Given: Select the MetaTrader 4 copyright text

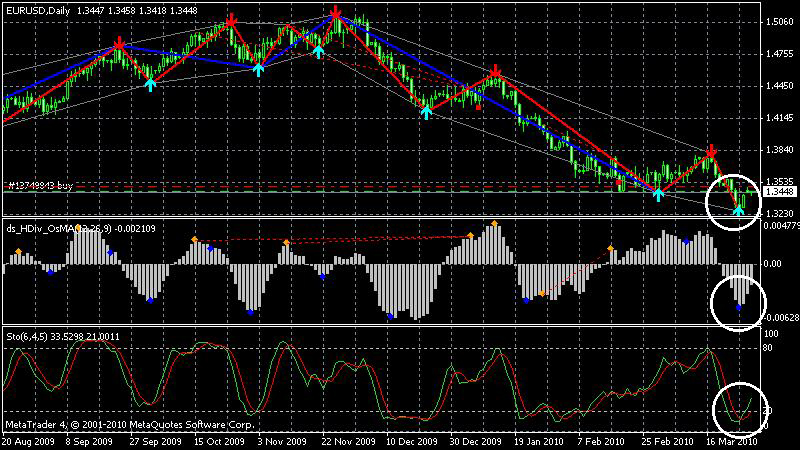Looking at the screenshot, I should pyautogui.click(x=130, y=424).
